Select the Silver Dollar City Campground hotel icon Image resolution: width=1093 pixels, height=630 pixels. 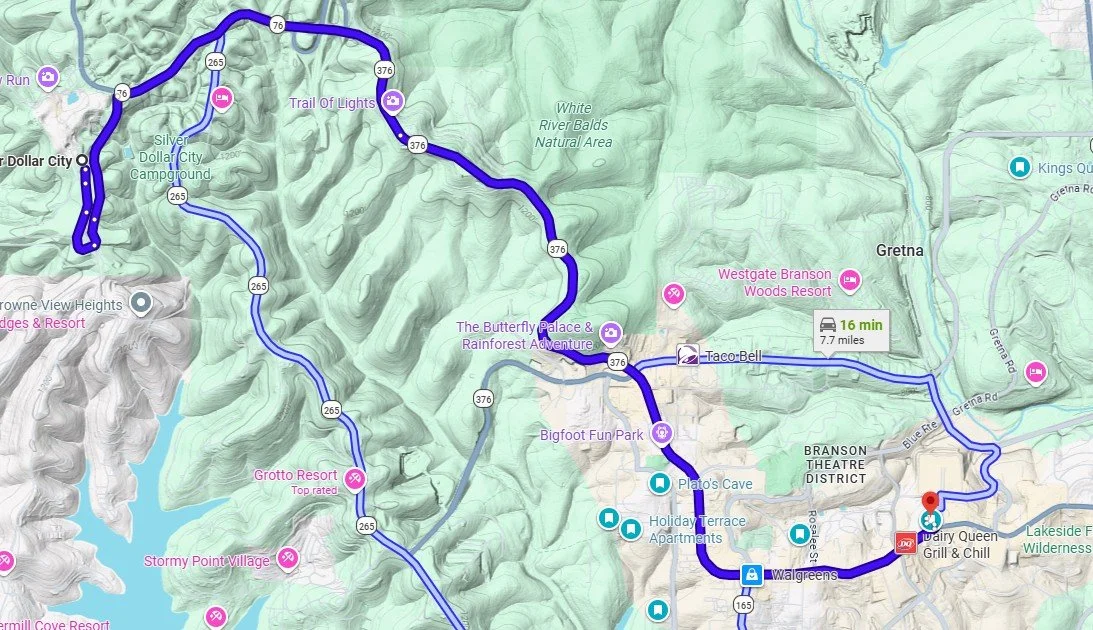pyautogui.click(x=222, y=98)
